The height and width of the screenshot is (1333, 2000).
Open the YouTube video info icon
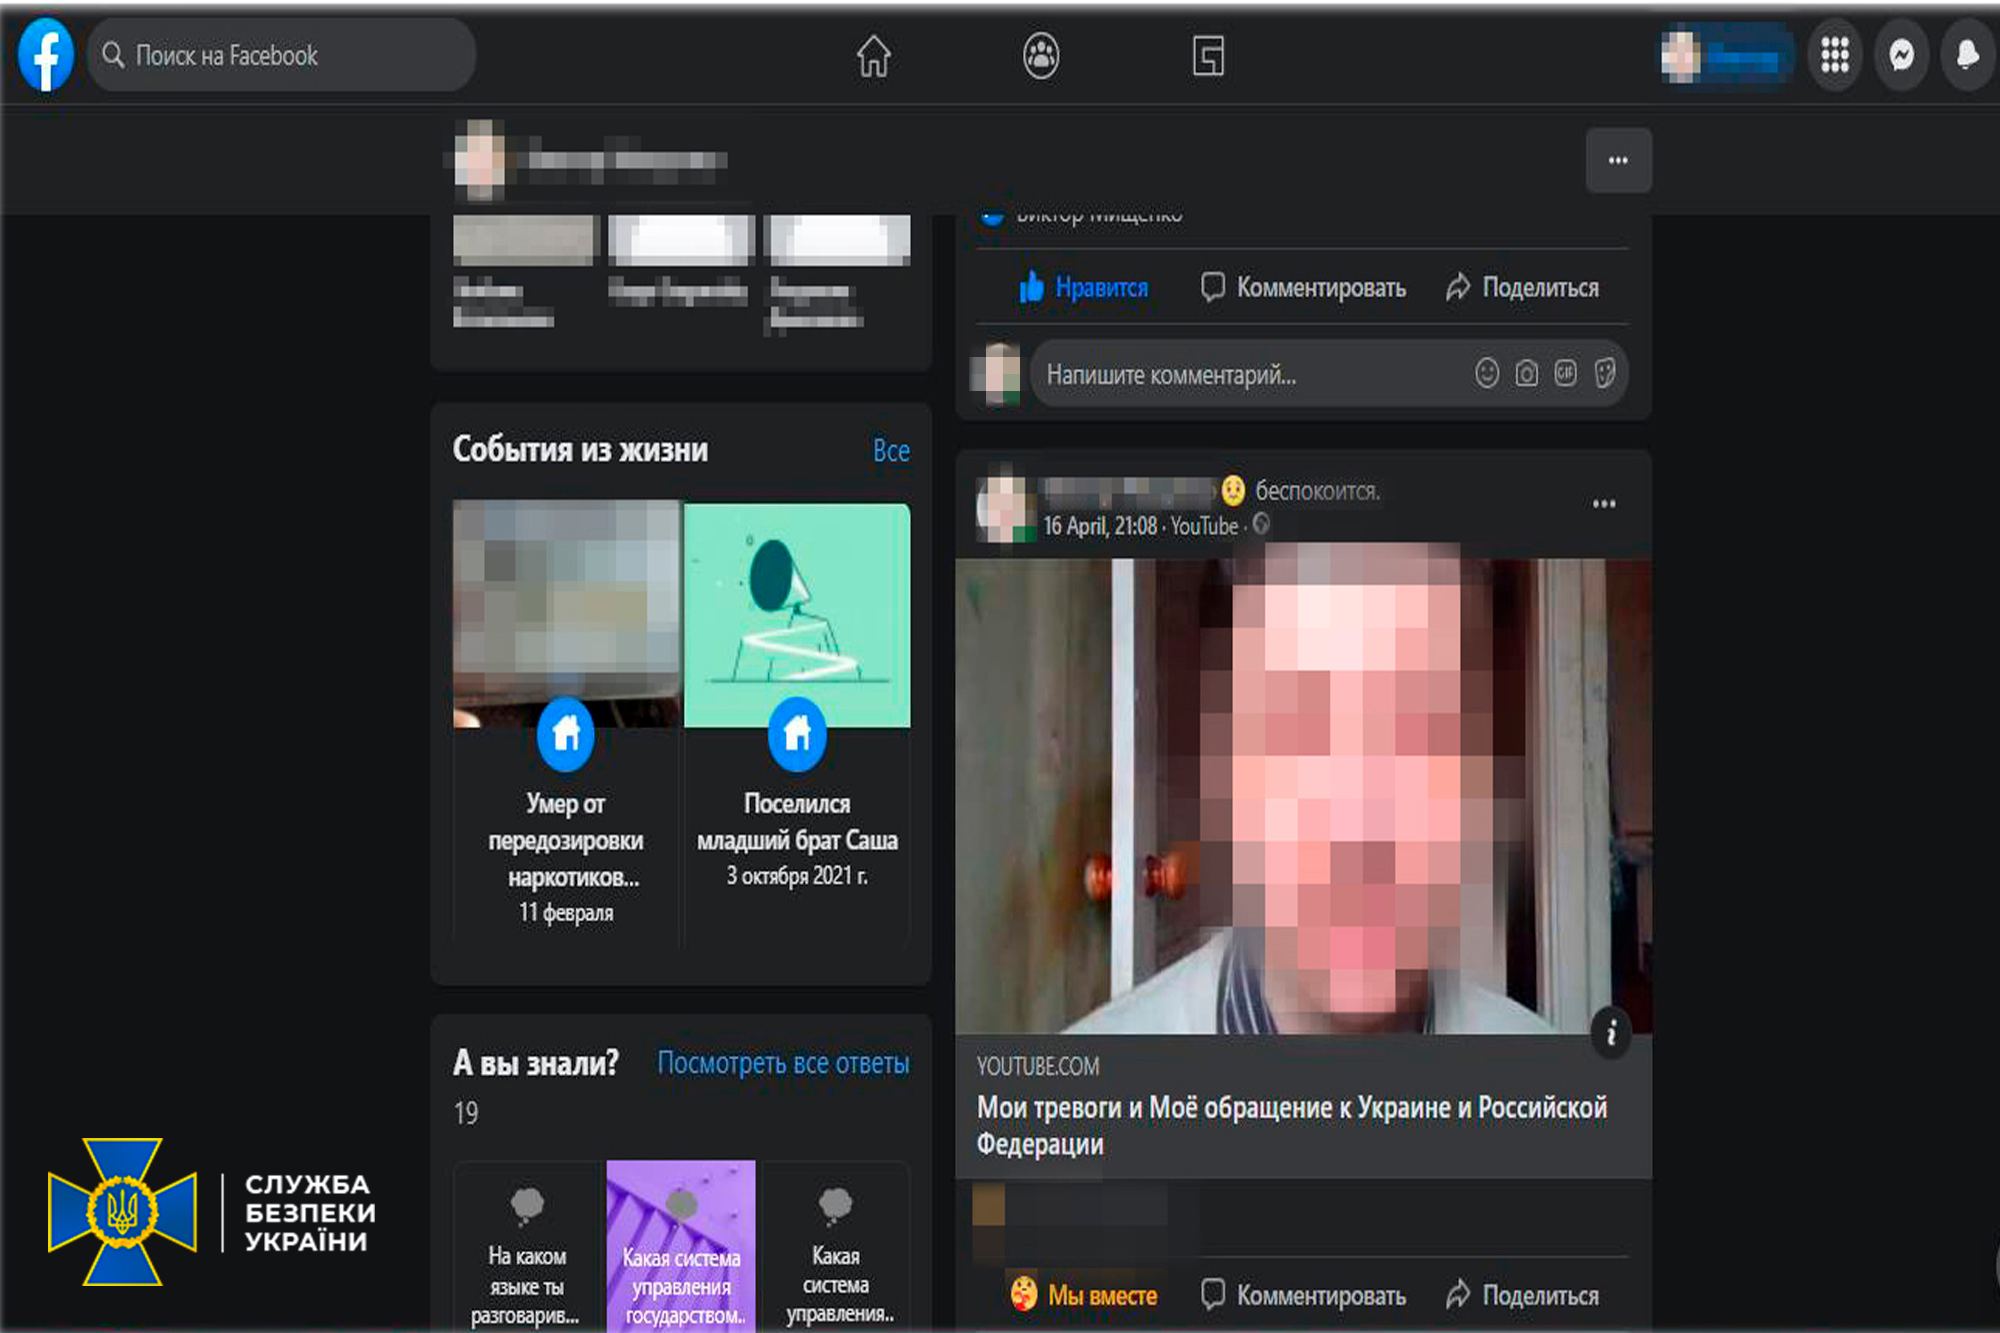click(1611, 1033)
